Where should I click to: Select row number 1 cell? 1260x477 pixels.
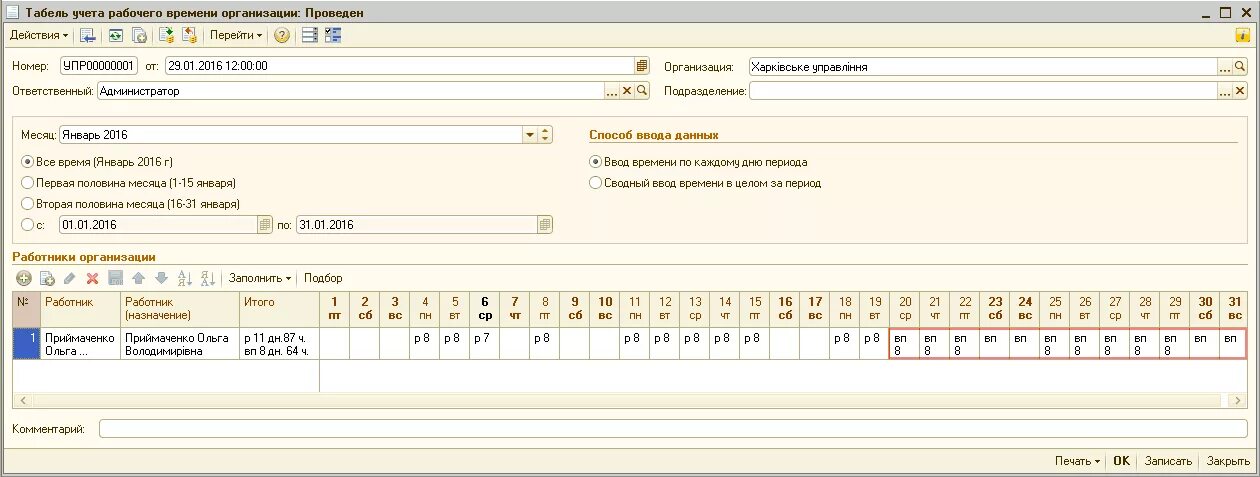coord(27,343)
